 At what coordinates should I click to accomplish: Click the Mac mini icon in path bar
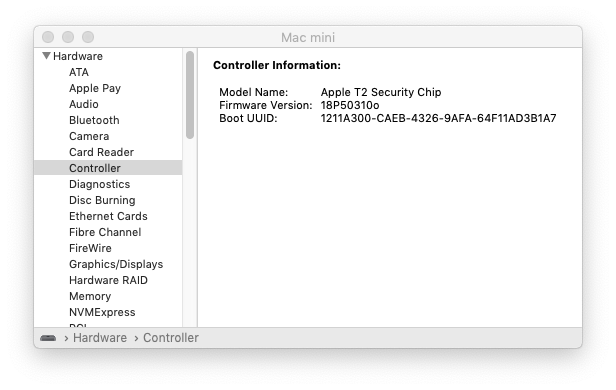(x=48, y=338)
